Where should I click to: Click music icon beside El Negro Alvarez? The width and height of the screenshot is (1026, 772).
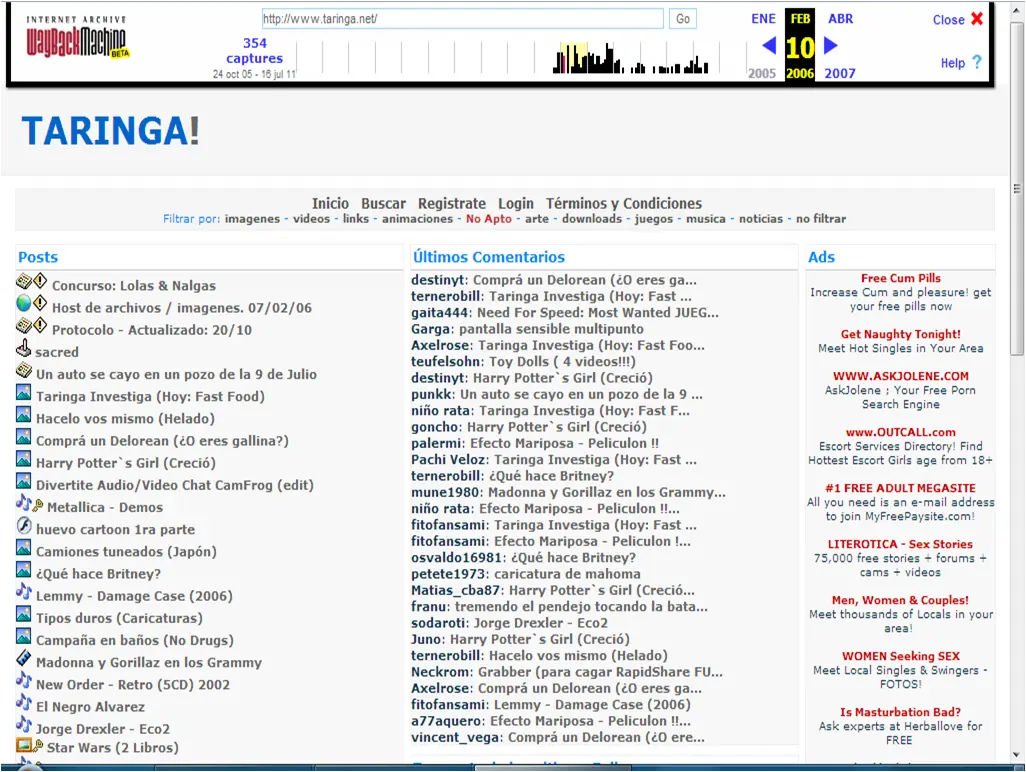coord(24,703)
